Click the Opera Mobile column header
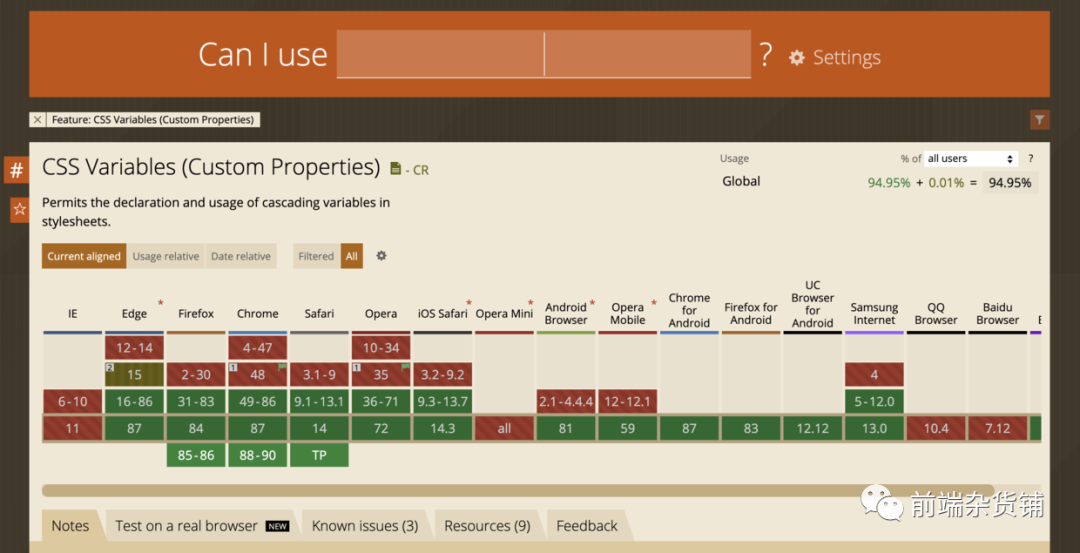The height and width of the screenshot is (553, 1080). pyautogui.click(x=627, y=313)
